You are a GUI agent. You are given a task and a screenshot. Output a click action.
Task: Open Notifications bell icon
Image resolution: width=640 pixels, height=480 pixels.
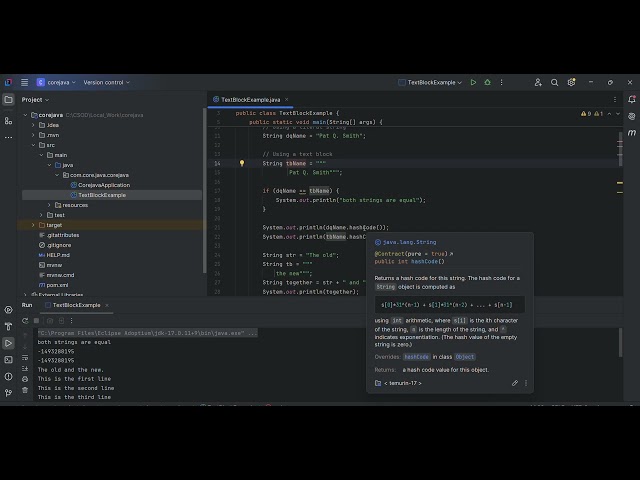click(x=632, y=99)
